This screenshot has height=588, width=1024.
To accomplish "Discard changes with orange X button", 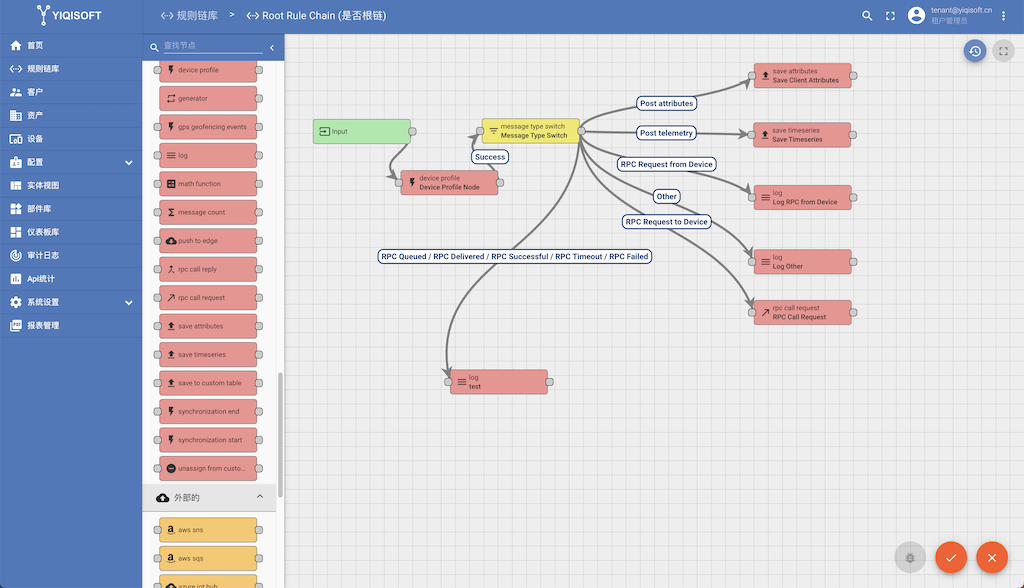I will tap(992, 557).
